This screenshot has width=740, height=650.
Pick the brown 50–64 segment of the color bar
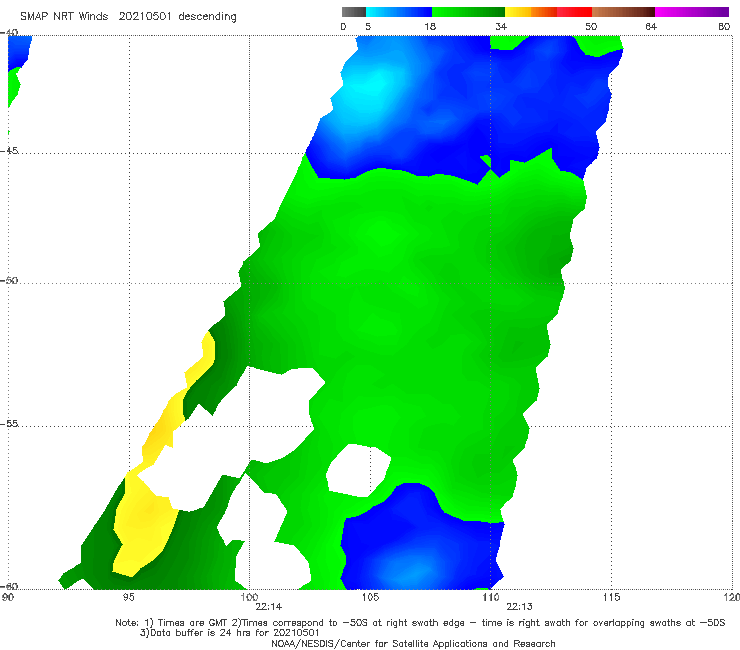point(623,12)
